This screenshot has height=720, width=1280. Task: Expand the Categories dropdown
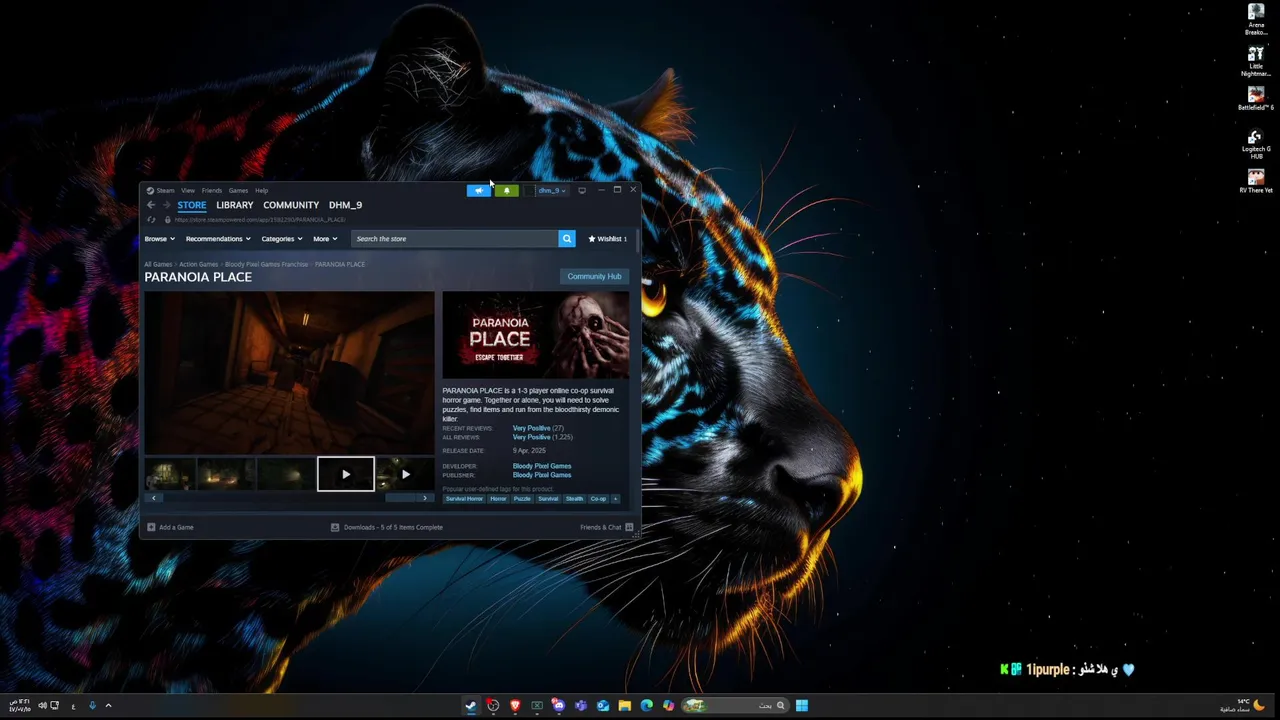(282, 239)
